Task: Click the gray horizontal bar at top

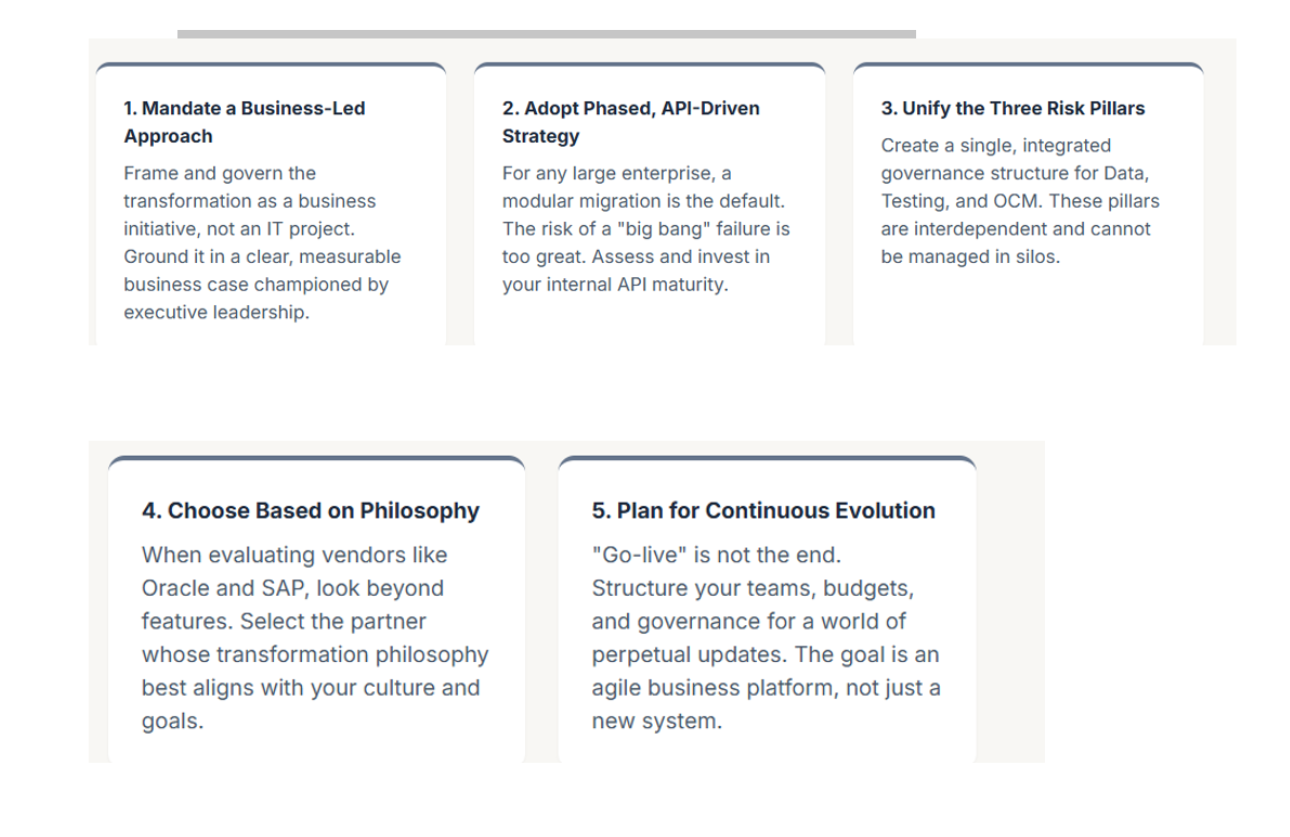Action: point(546,34)
